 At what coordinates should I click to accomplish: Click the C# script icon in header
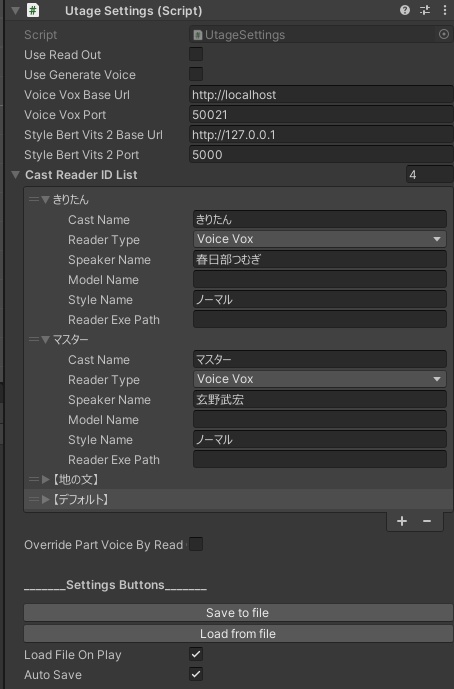[x=33, y=10]
